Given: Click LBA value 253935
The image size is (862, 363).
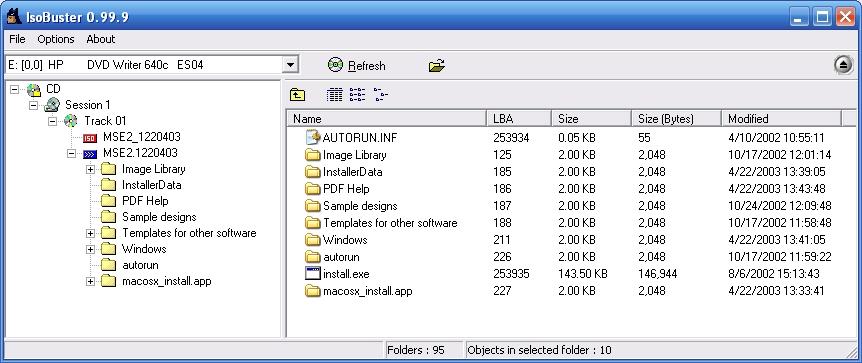Looking at the screenshot, I should 511,274.
